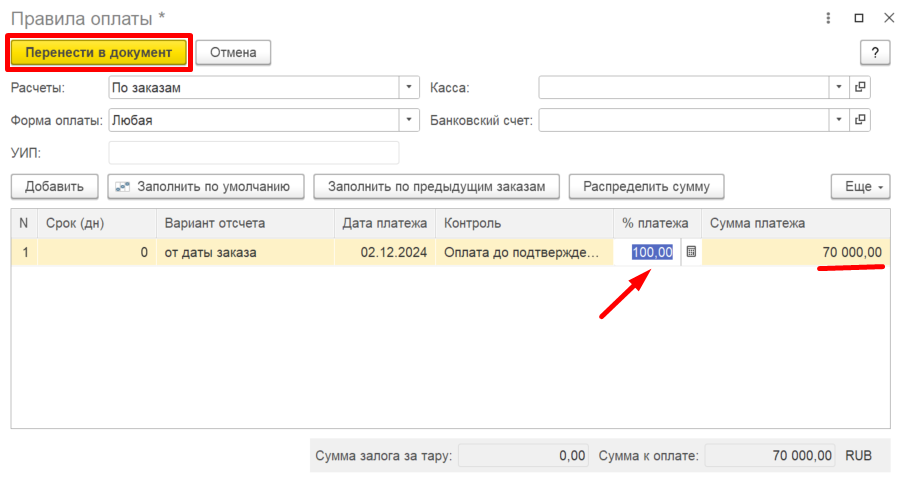Click the Сумма к оплате field 70 000,00

[770, 456]
